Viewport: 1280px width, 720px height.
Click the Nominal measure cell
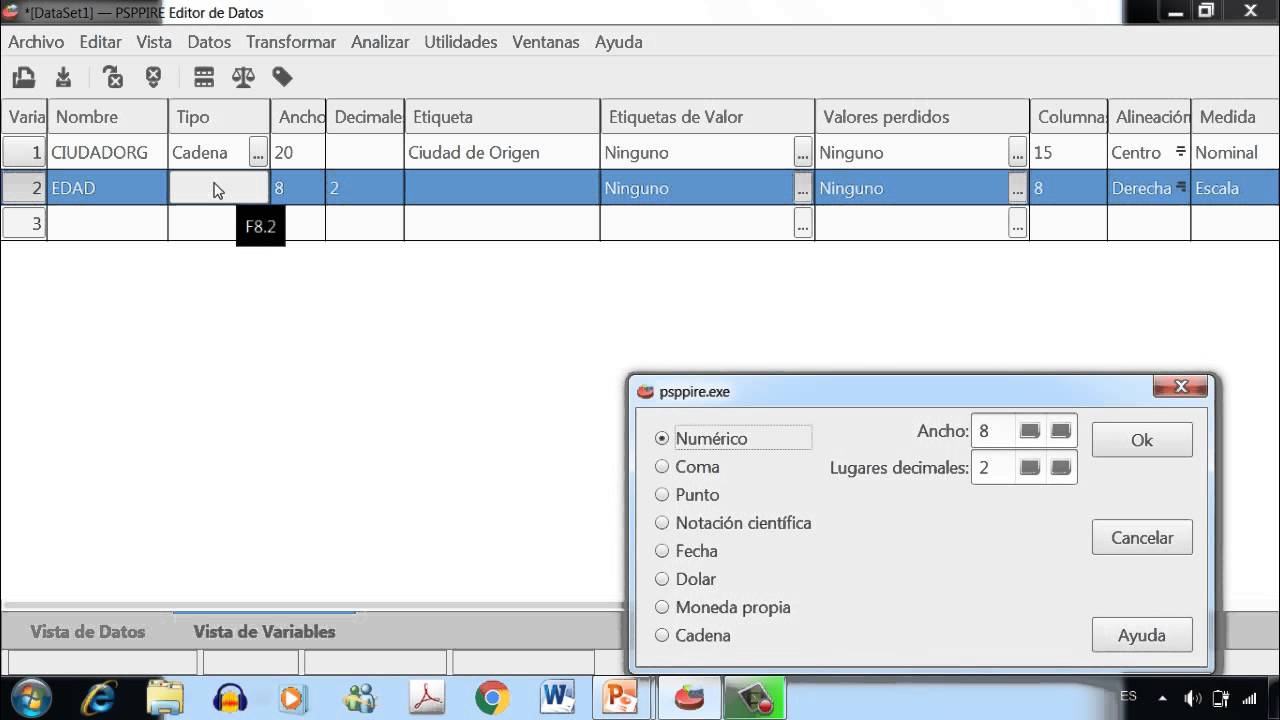(1235, 152)
